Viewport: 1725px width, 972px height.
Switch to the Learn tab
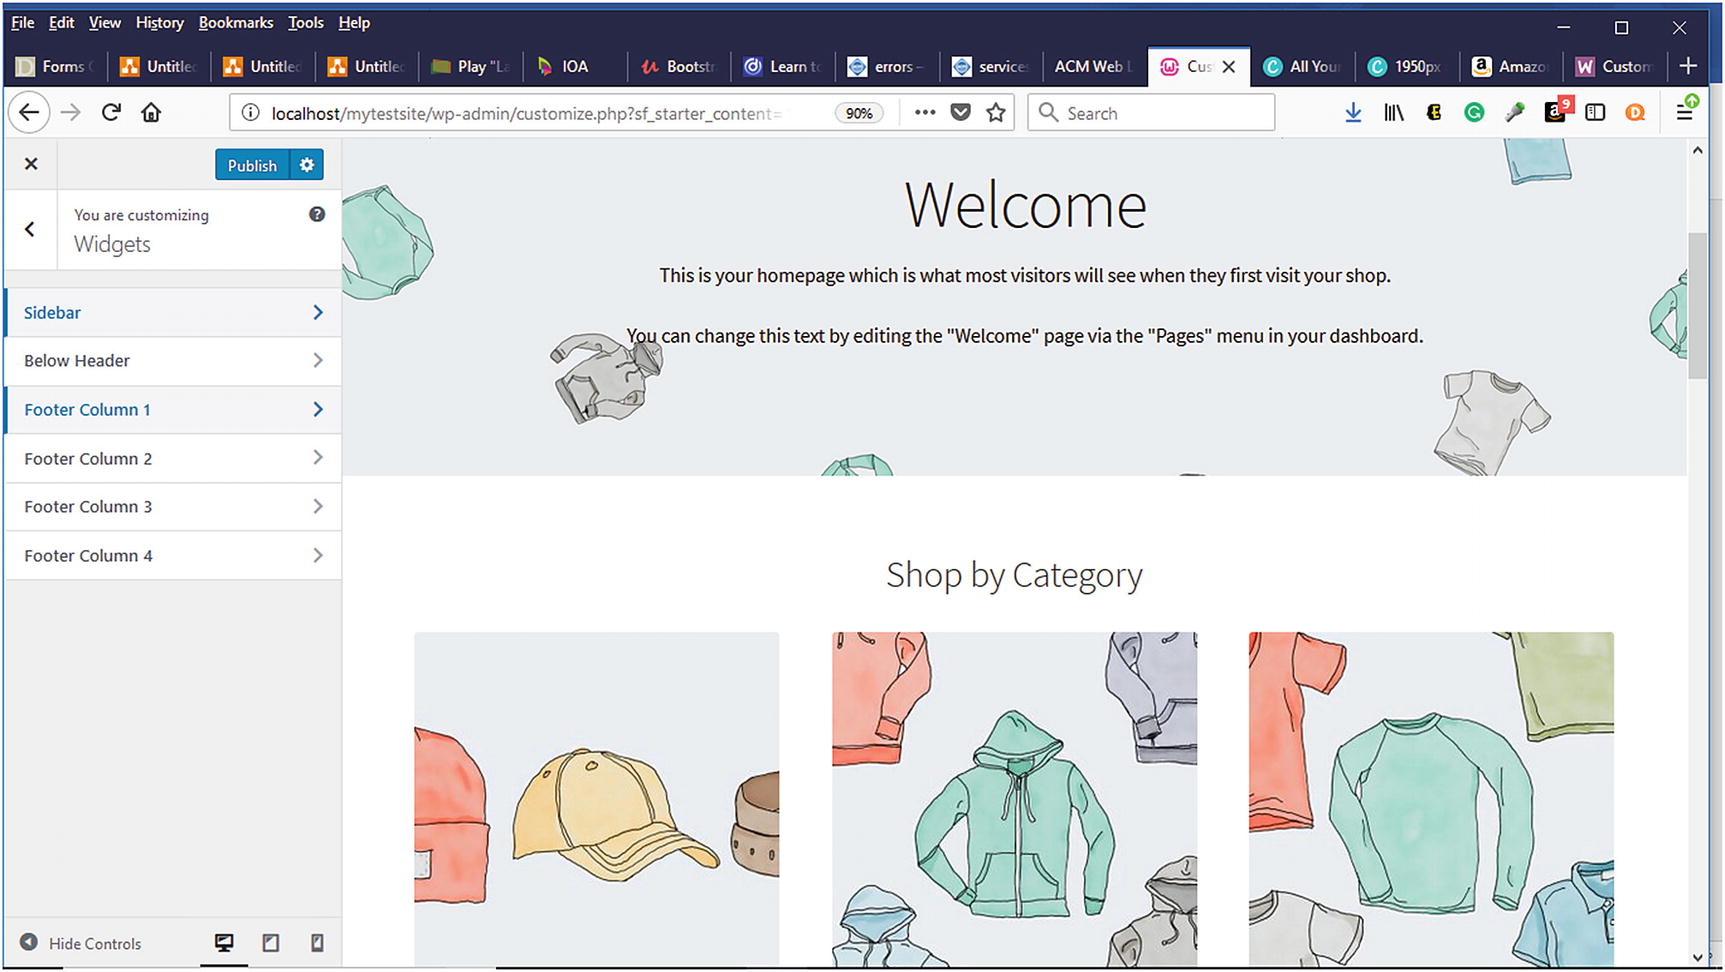(784, 67)
